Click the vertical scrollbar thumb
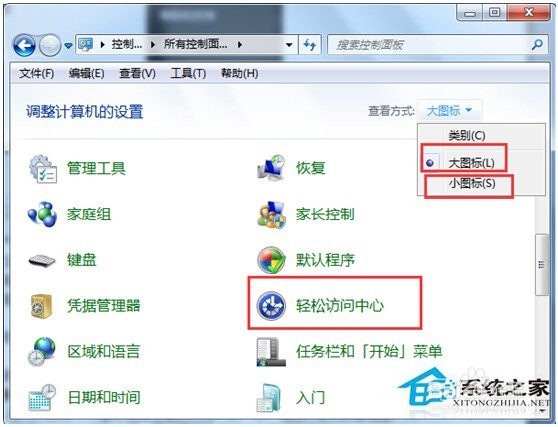558x427 pixels. coord(542,264)
